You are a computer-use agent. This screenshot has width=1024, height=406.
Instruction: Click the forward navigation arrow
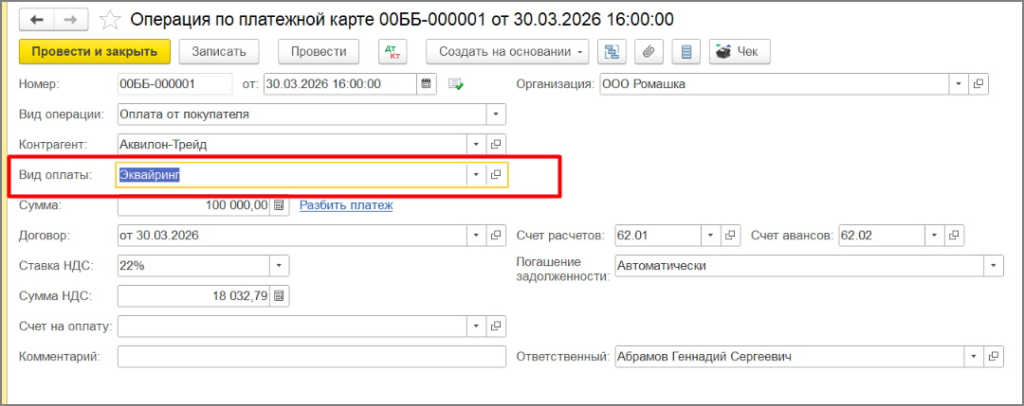pos(71,19)
